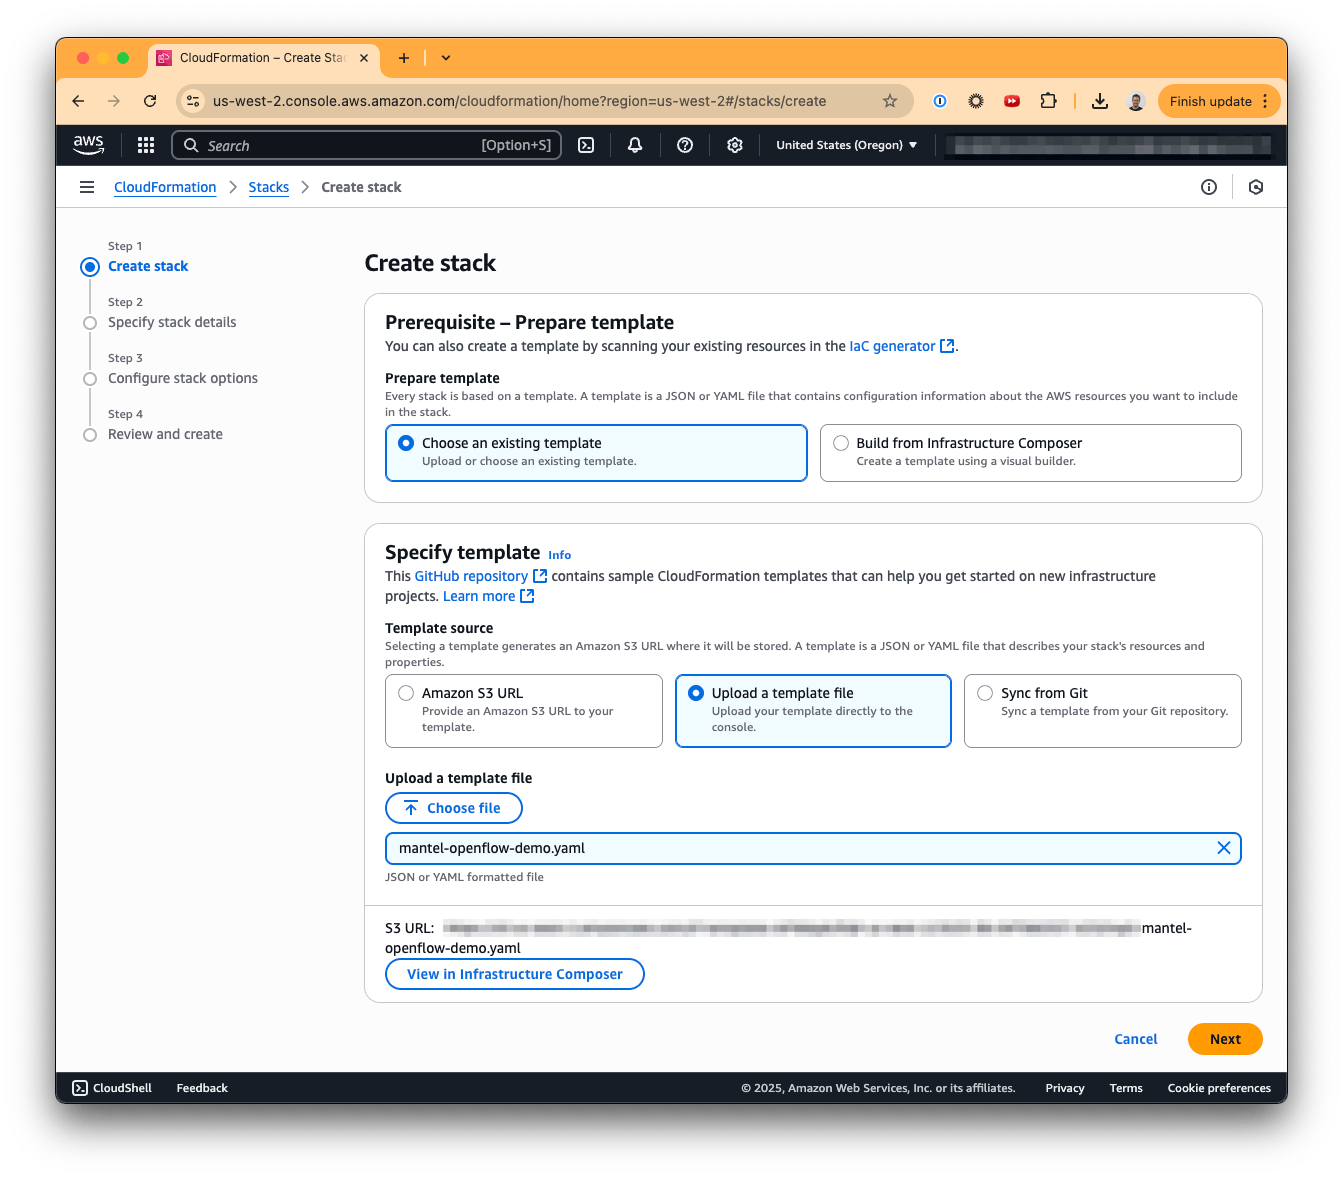The height and width of the screenshot is (1177, 1343).
Task: Open Feedback in the footer
Action: pyautogui.click(x=202, y=1088)
